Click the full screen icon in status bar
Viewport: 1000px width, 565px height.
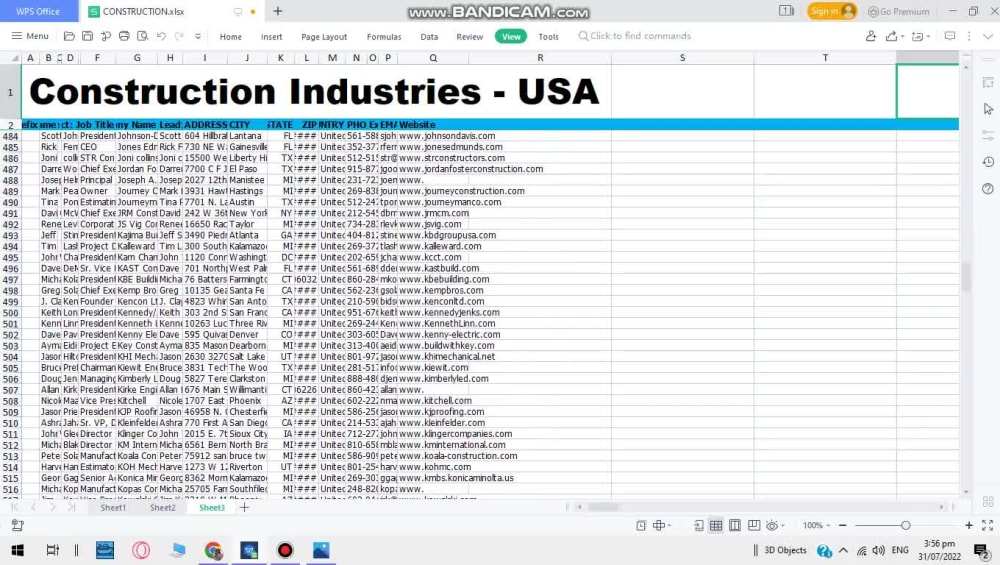987,525
